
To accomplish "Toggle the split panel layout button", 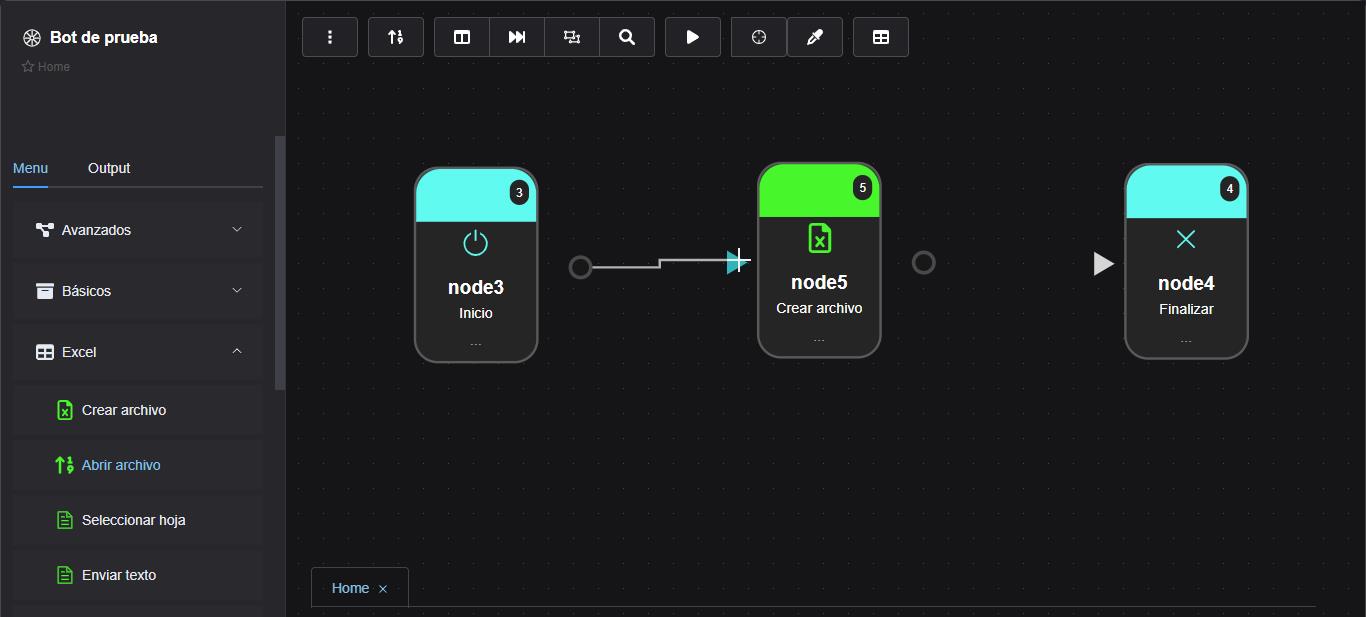I will 462,37.
